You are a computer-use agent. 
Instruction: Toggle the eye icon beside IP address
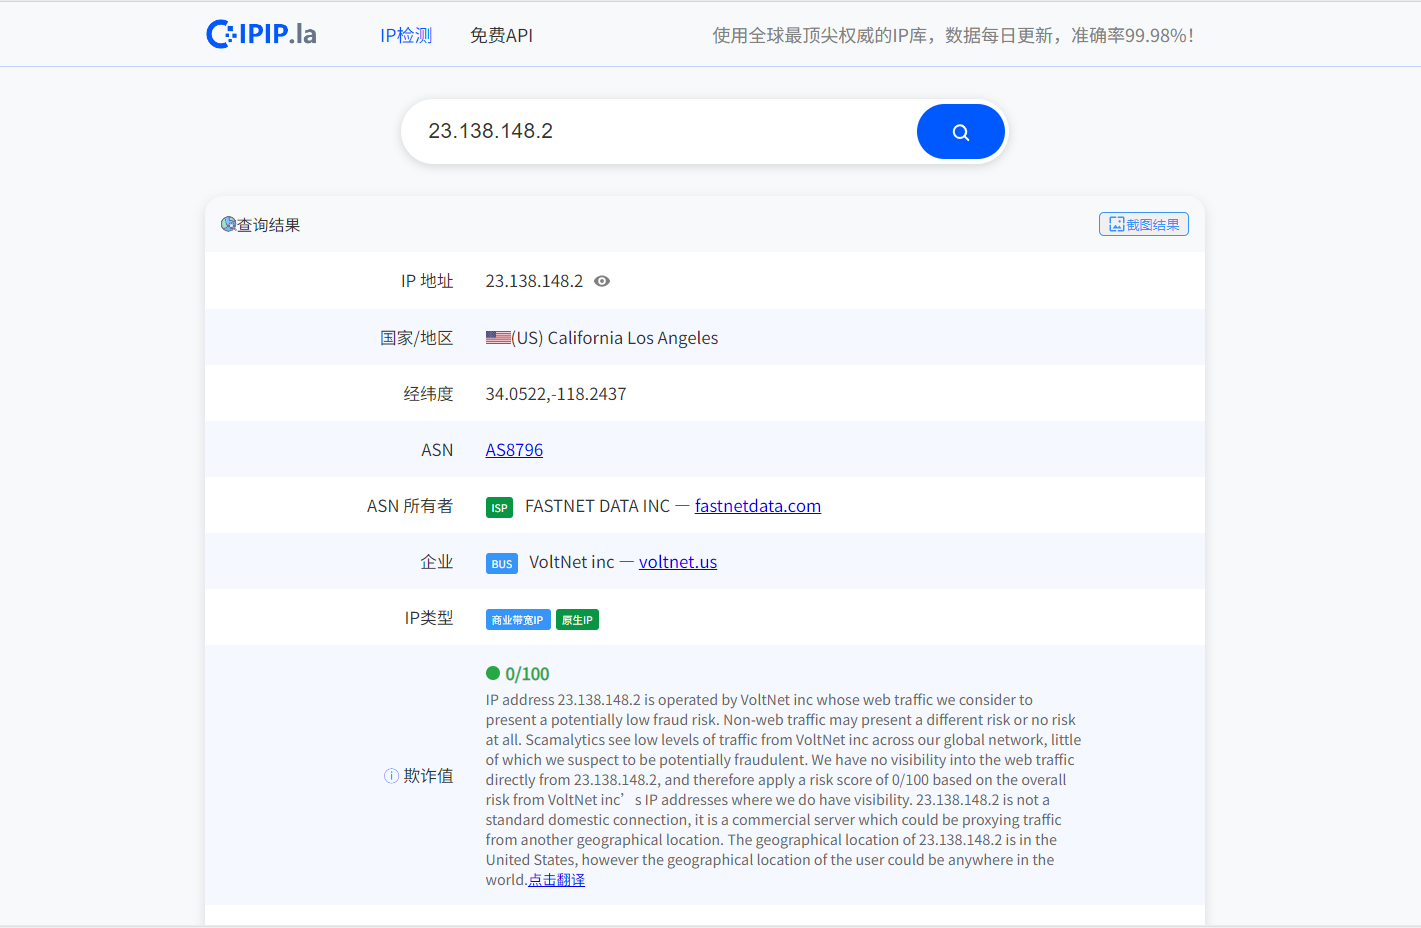pyautogui.click(x=602, y=282)
